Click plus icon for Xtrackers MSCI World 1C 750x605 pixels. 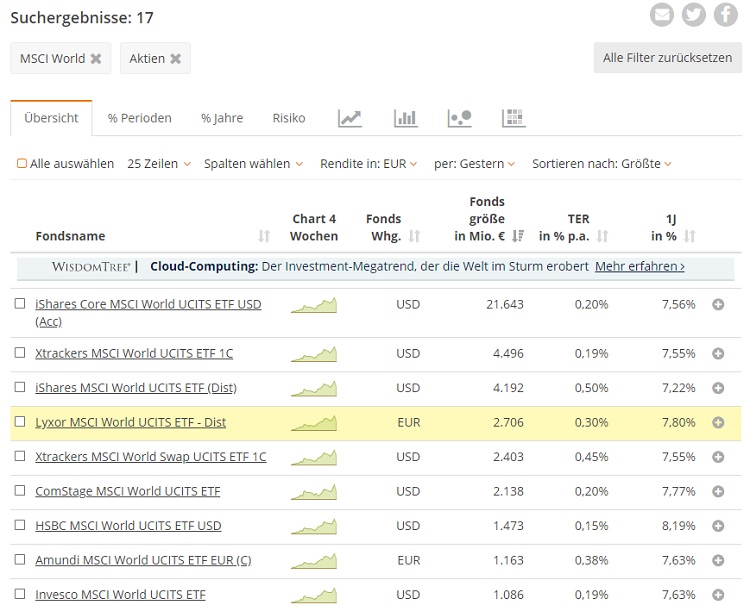(x=718, y=353)
